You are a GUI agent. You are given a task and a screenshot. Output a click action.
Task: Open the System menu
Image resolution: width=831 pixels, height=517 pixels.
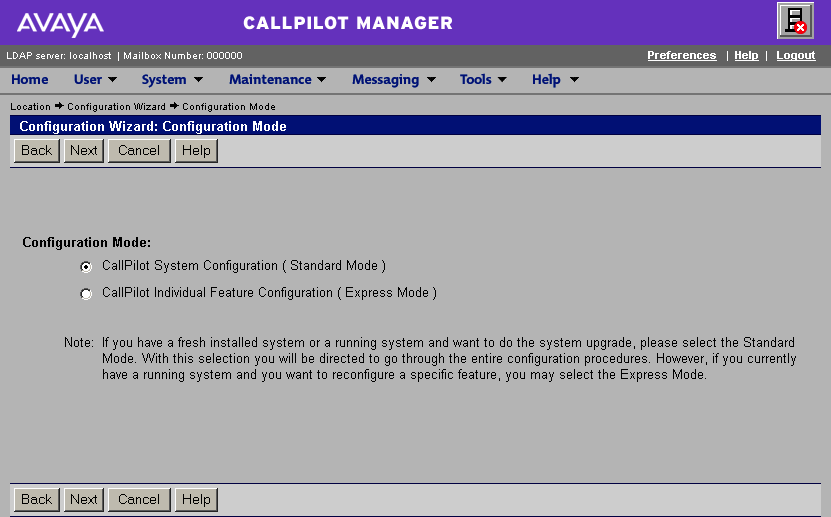(x=164, y=79)
